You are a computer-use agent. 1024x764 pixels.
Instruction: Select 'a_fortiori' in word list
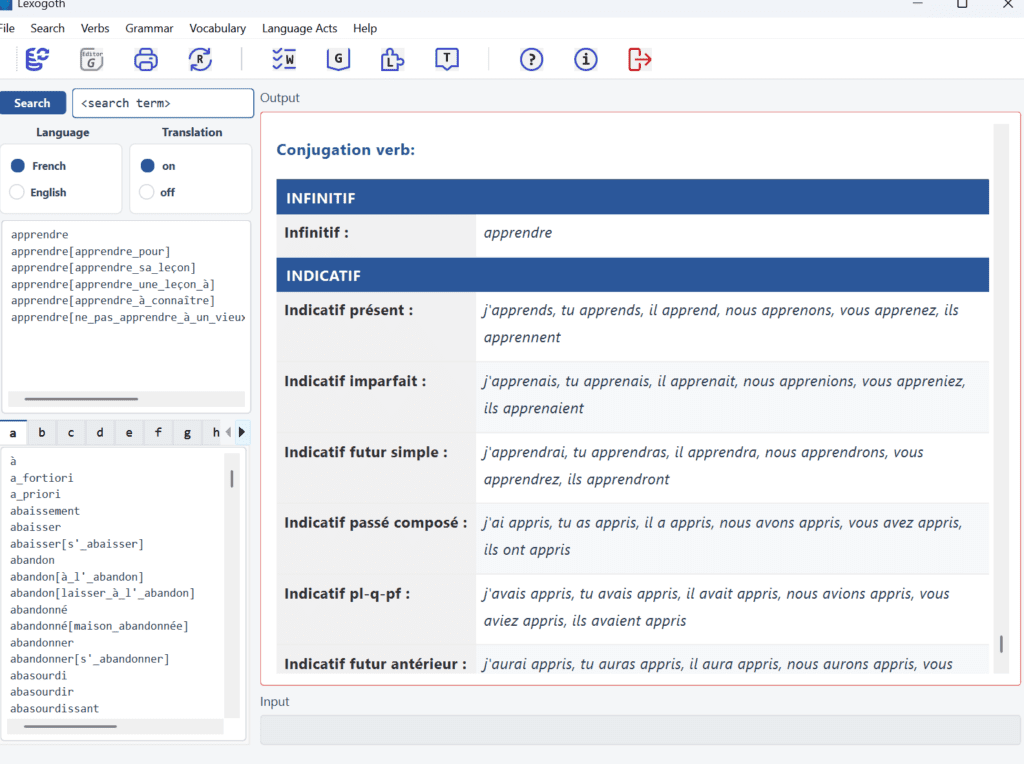click(42, 478)
